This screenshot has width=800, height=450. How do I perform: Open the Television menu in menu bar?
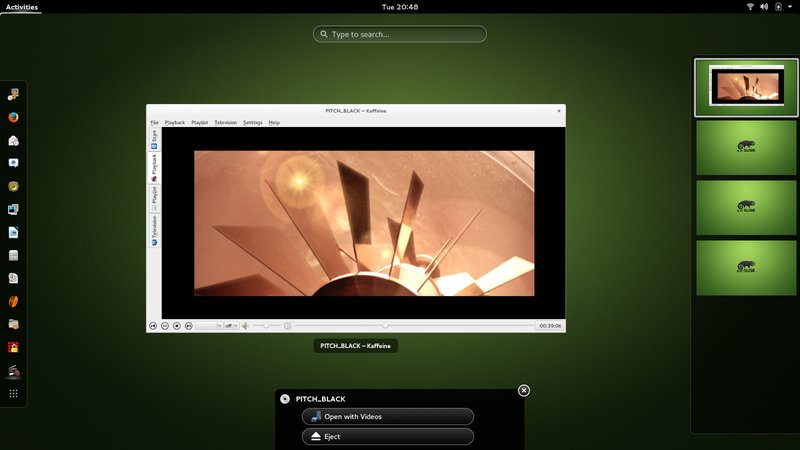click(226, 122)
